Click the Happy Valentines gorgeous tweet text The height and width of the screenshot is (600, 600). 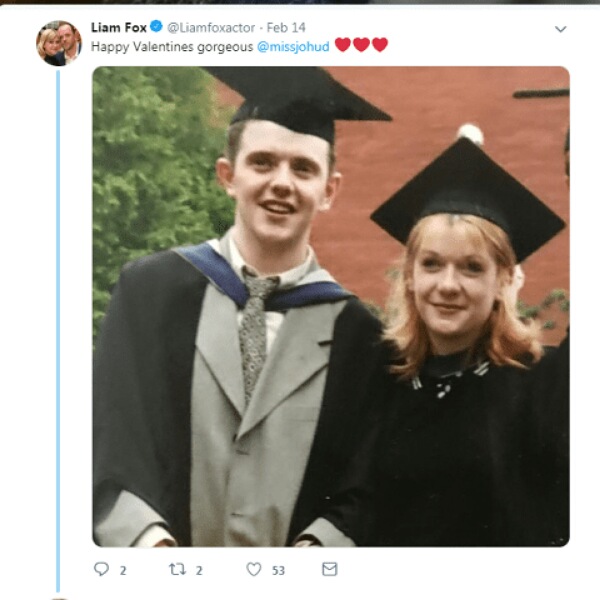point(172,47)
